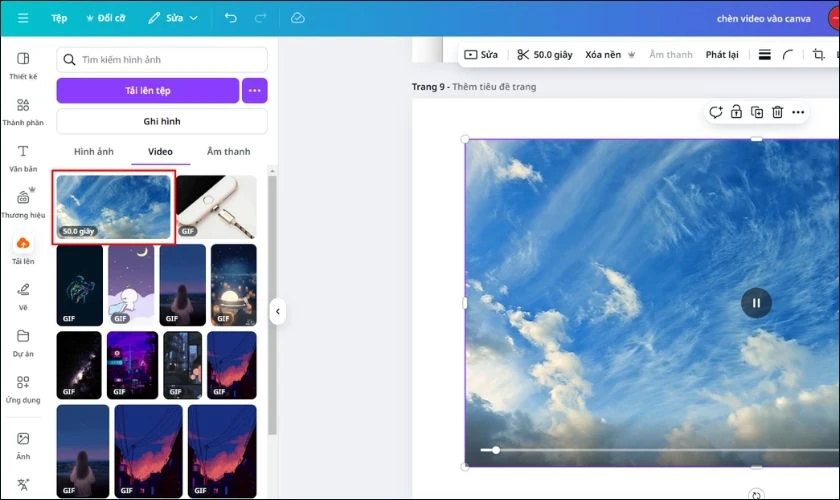Click the uploads panel vertical scrollbar
840x500 pixels.
point(272,305)
